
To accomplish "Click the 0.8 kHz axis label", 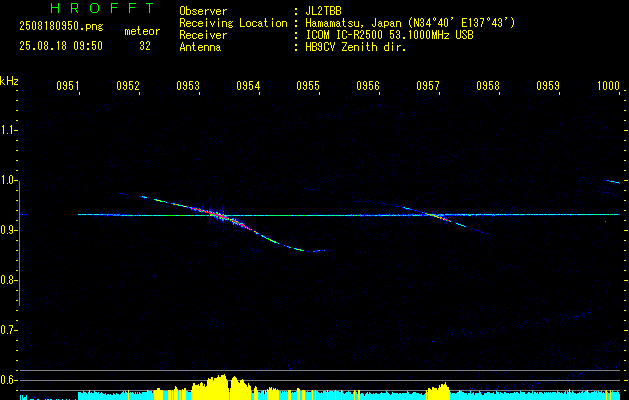I will (8, 280).
